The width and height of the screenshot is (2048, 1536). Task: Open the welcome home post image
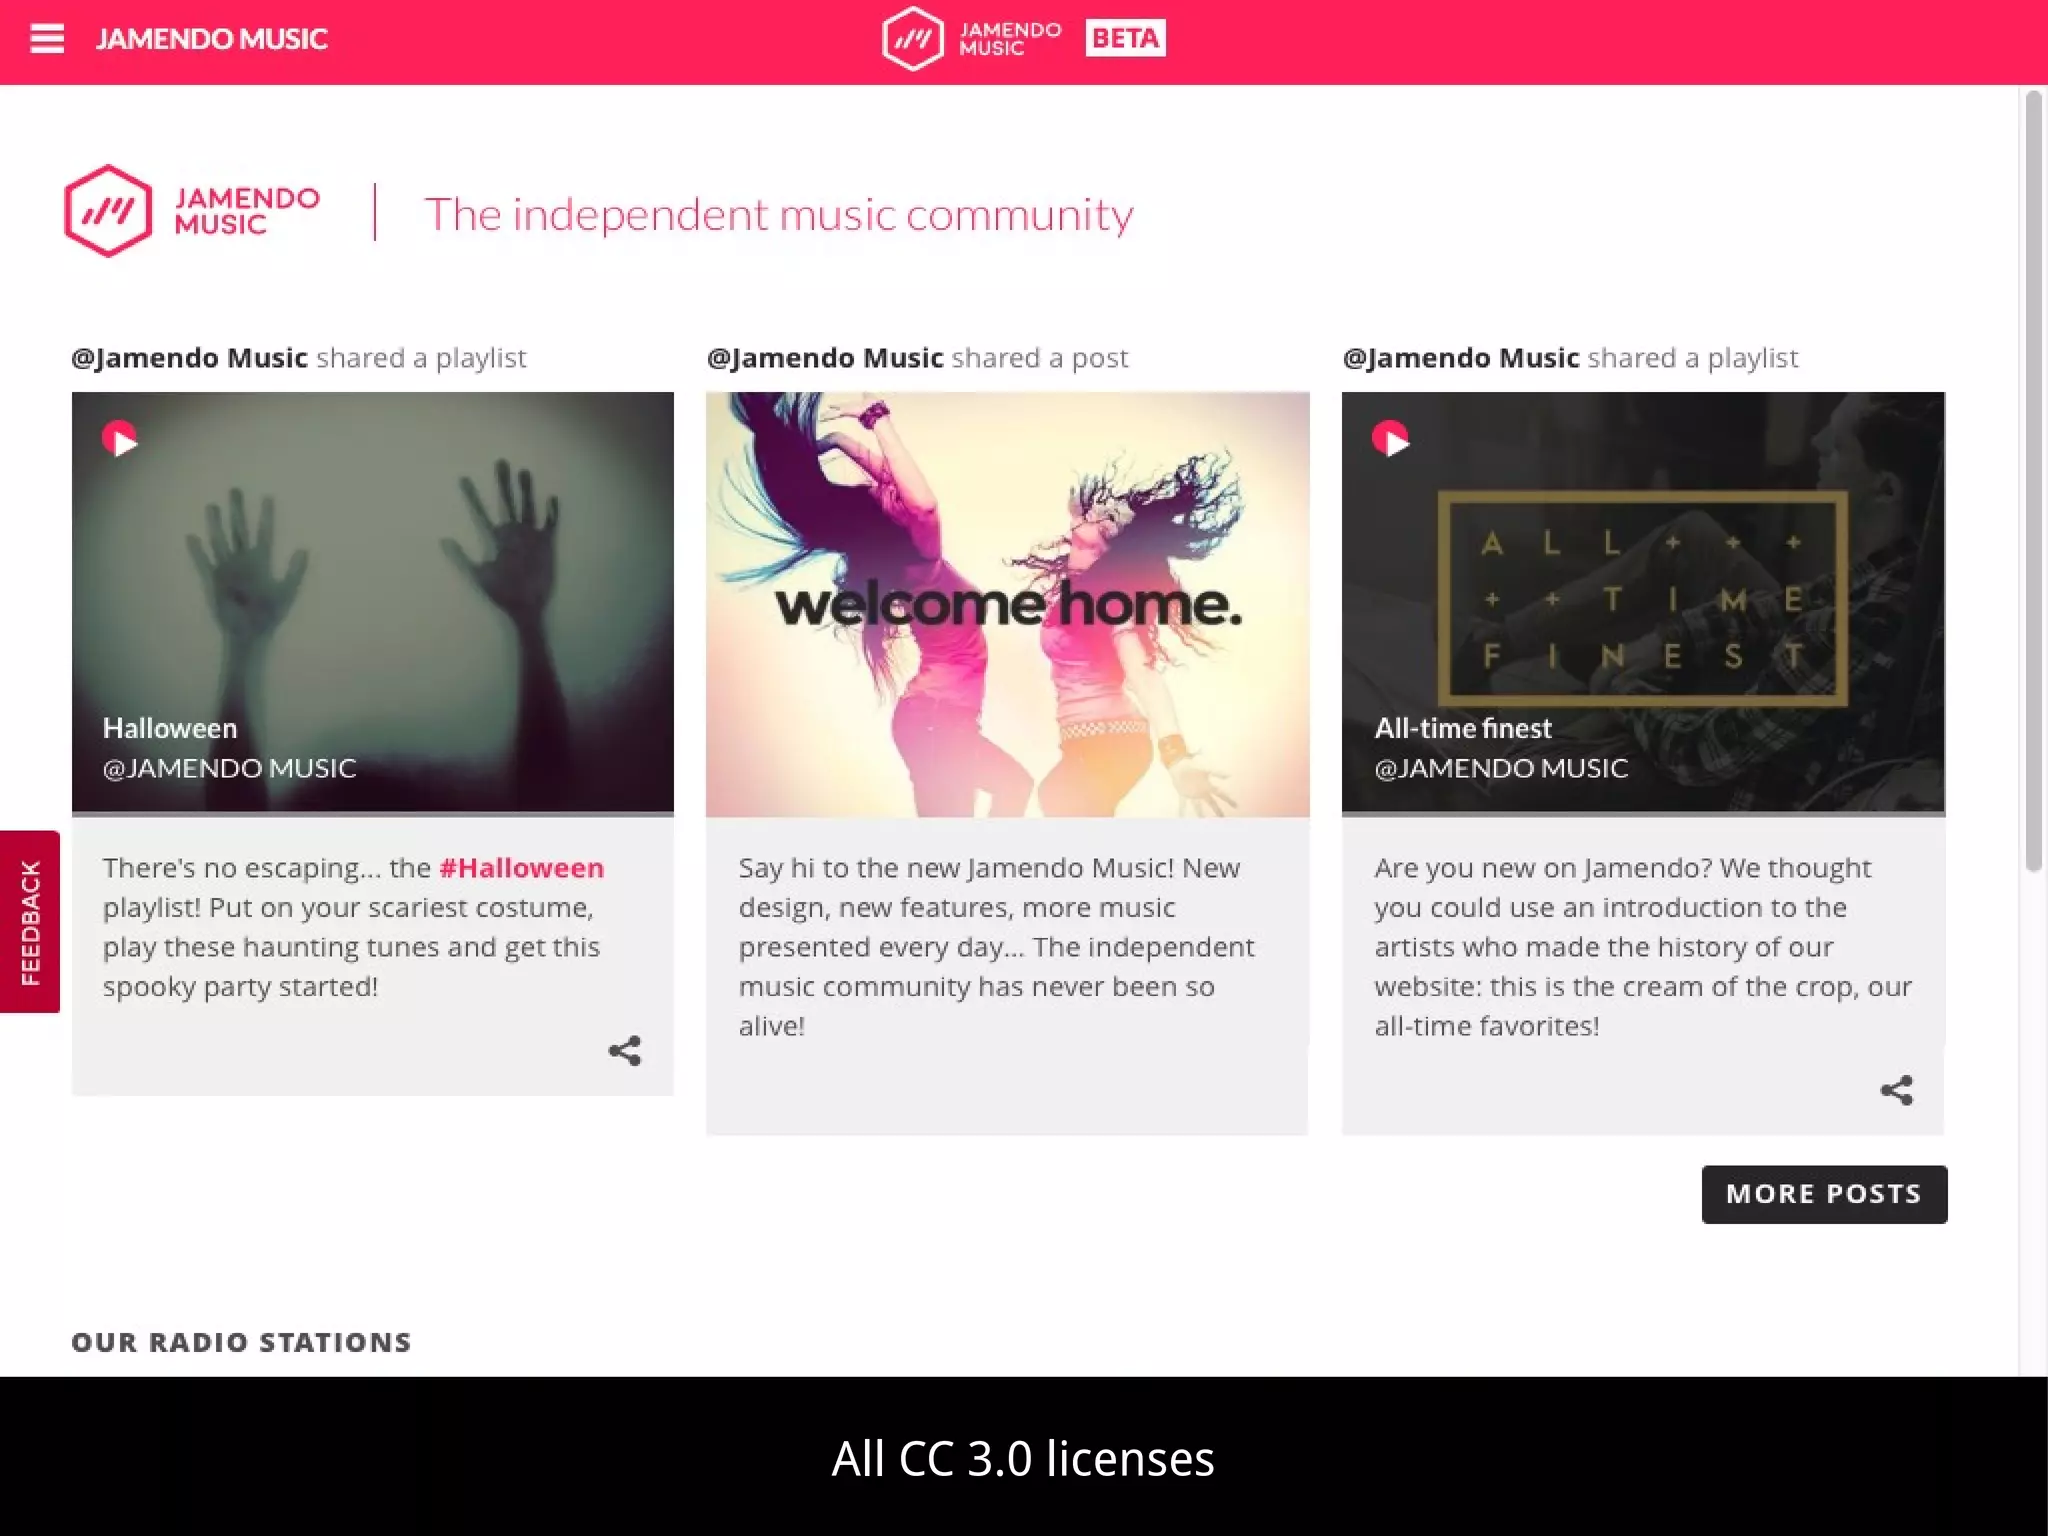1008,604
